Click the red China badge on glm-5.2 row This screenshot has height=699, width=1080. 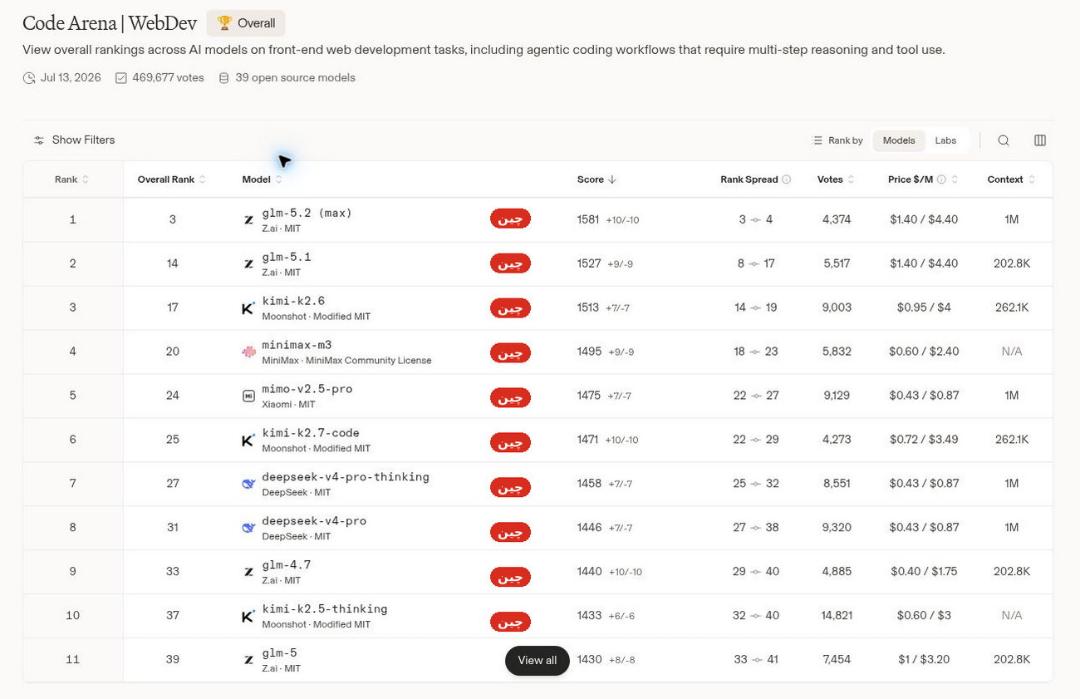pos(510,220)
